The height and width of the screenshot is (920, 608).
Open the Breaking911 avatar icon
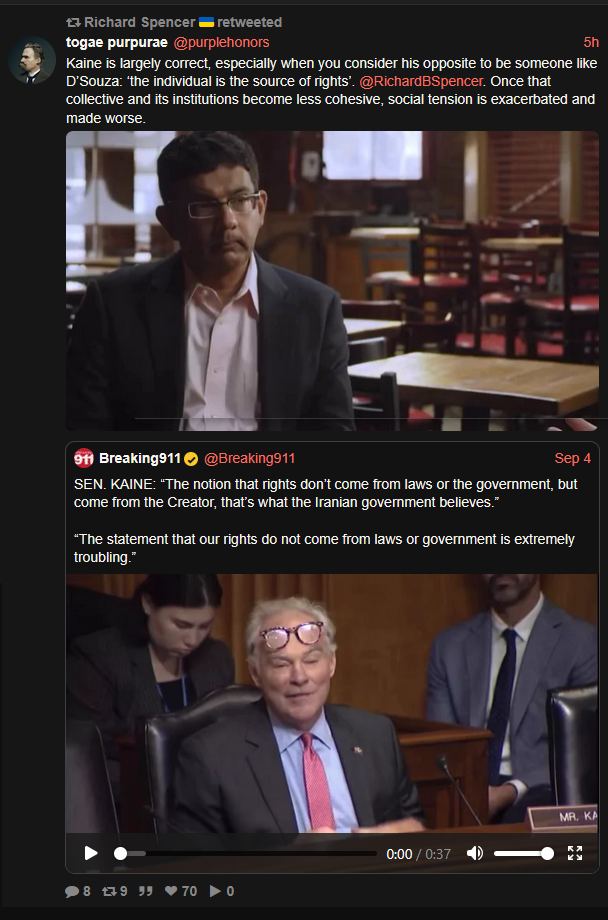[84, 458]
